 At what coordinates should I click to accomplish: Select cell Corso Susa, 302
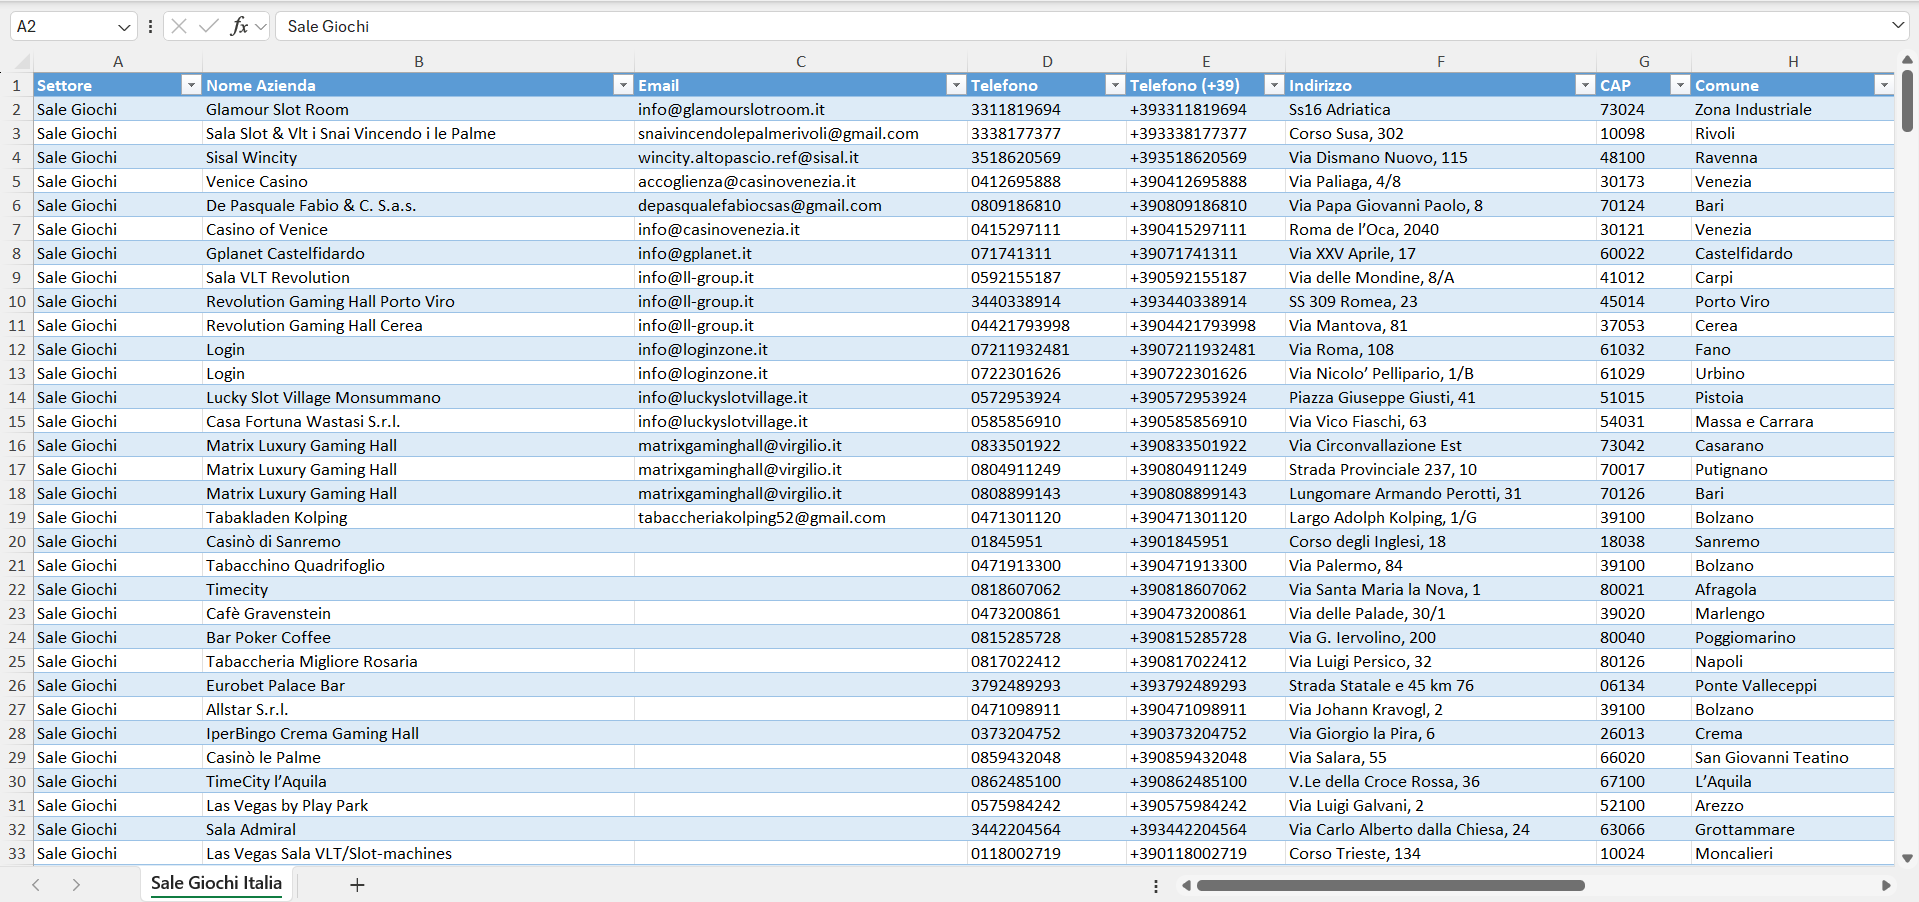point(1441,133)
